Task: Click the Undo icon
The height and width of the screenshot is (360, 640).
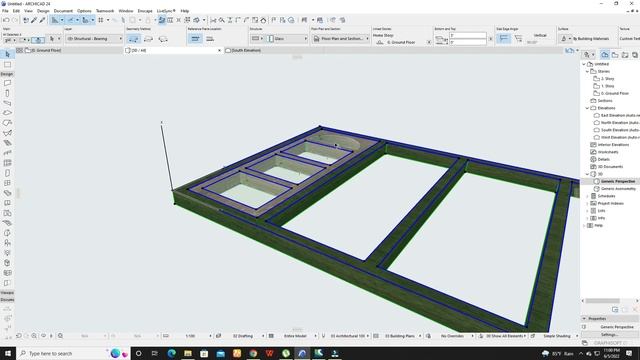Action: [6, 20]
